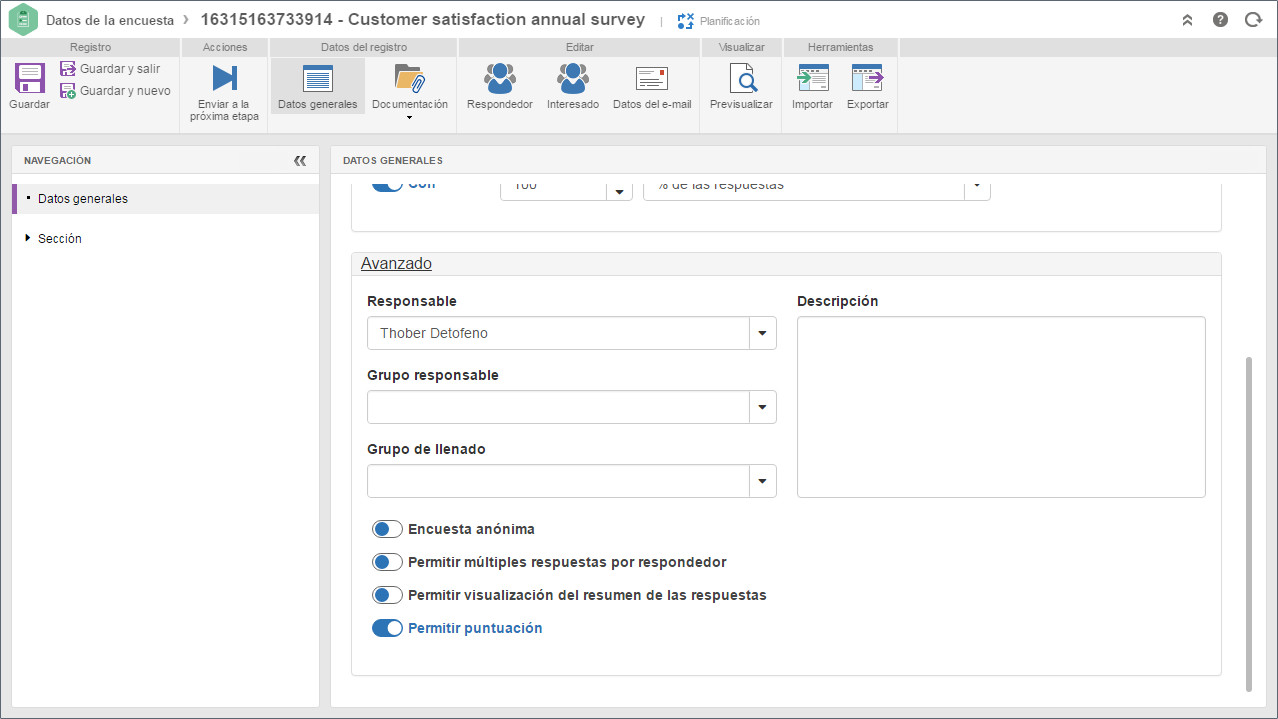Viewport: 1278px width, 719px height.
Task: Expand the Sección tree item
Action: [28, 239]
